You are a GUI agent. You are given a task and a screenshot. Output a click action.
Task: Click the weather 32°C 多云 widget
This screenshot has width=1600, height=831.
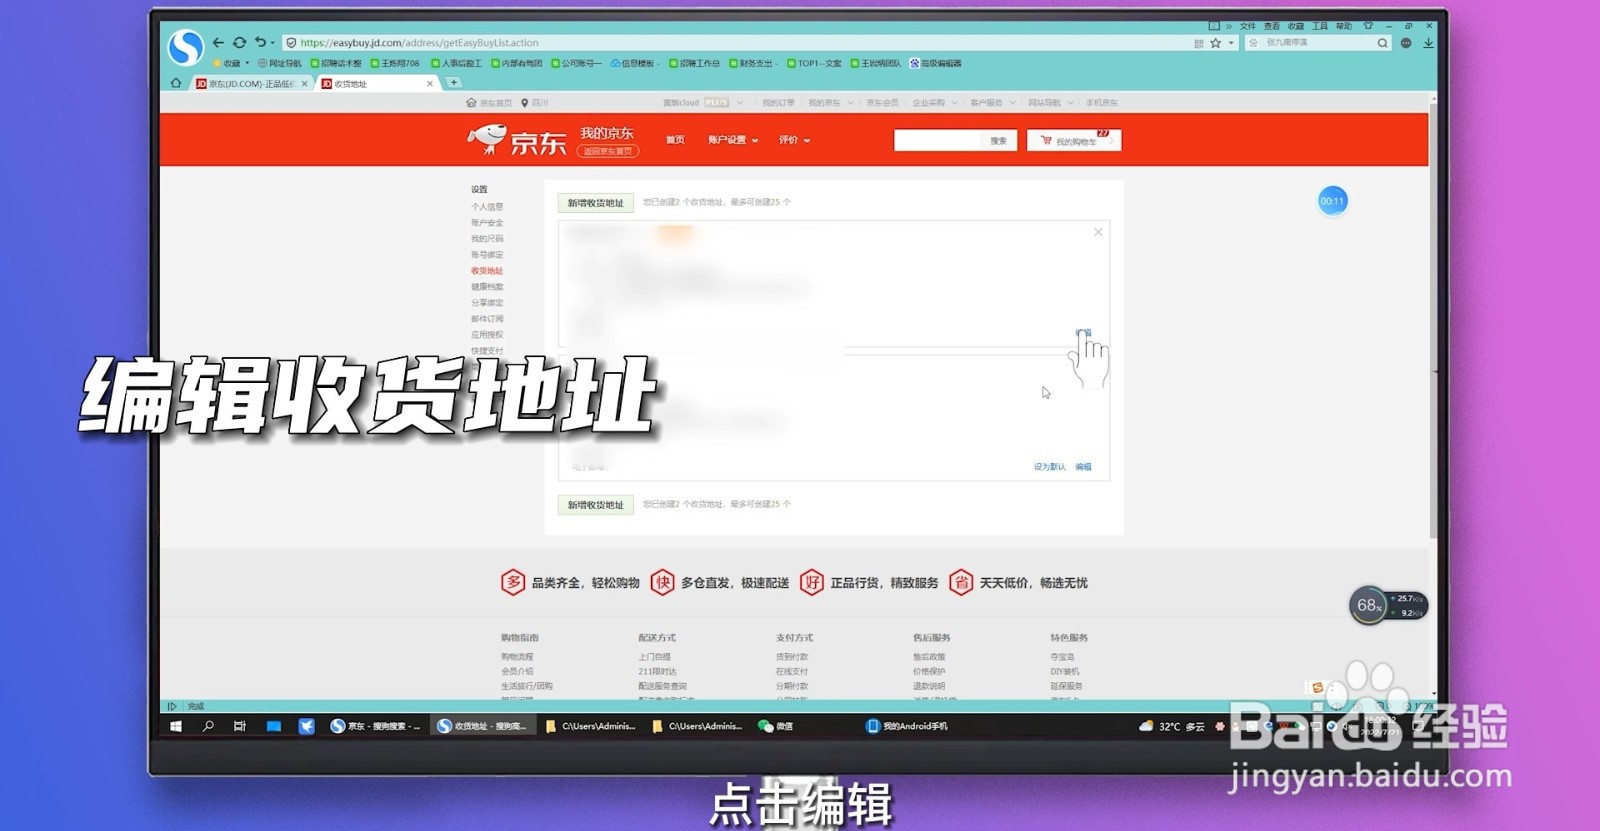point(1172,727)
